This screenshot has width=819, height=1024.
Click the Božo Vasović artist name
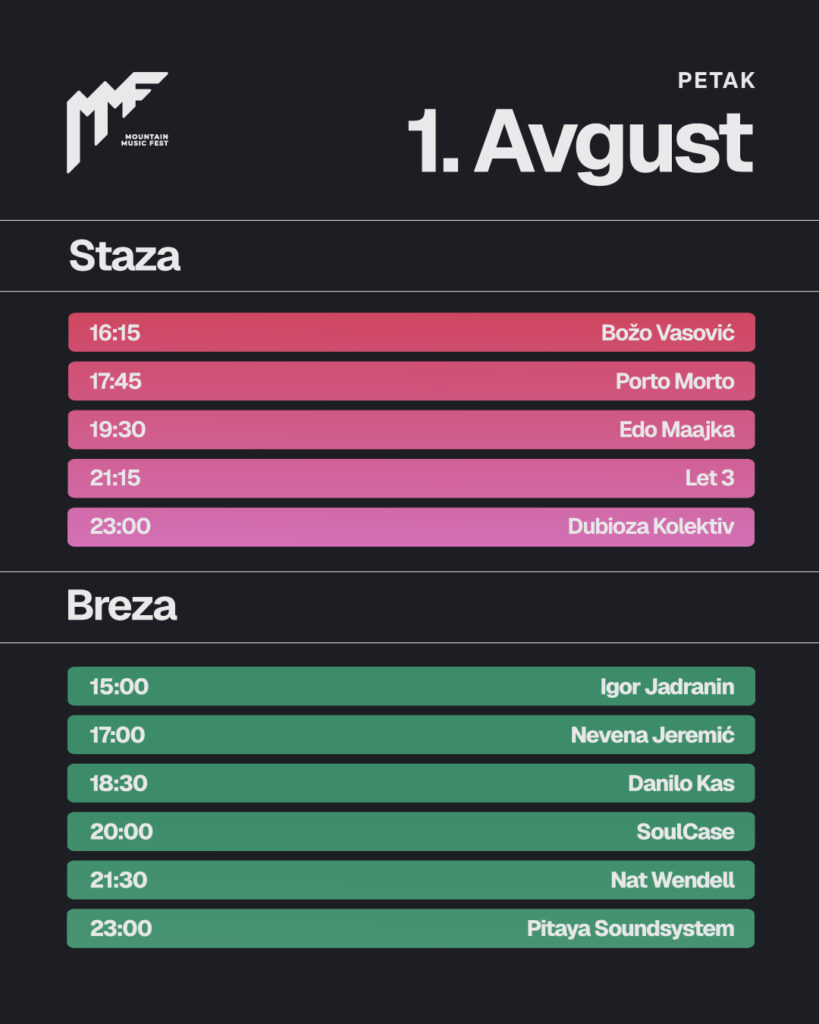coord(667,333)
